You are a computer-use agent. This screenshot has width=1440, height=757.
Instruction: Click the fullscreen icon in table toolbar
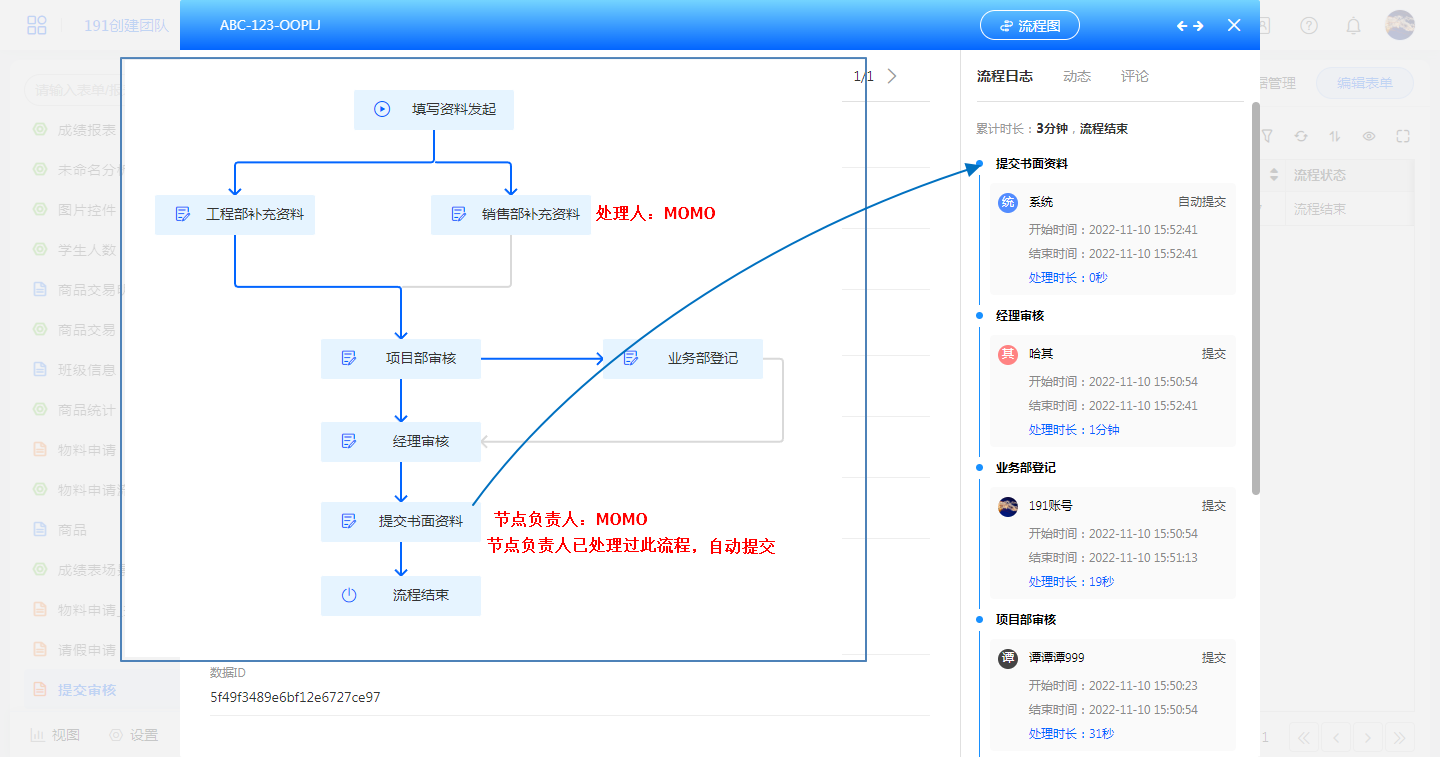pos(1403,136)
